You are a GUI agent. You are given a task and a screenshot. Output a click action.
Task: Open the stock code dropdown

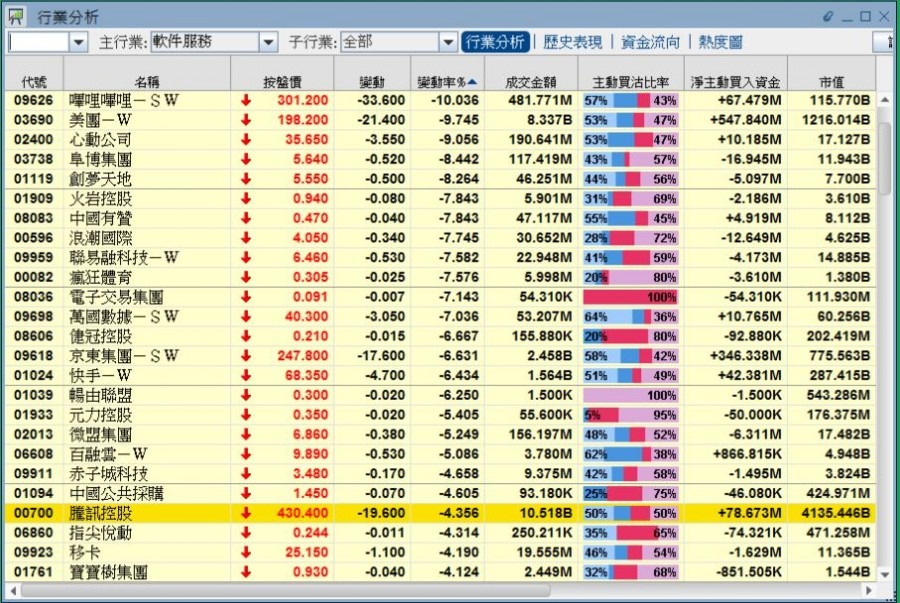point(79,42)
